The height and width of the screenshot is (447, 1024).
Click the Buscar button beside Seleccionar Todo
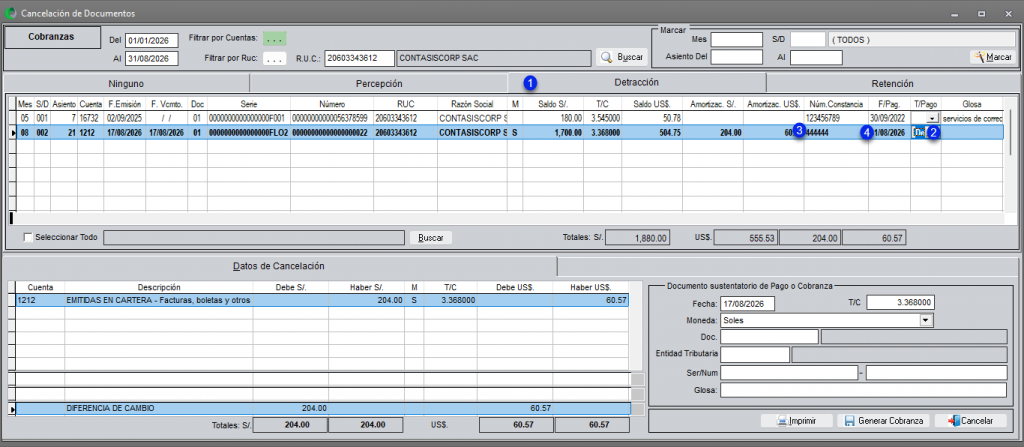[x=430, y=238]
